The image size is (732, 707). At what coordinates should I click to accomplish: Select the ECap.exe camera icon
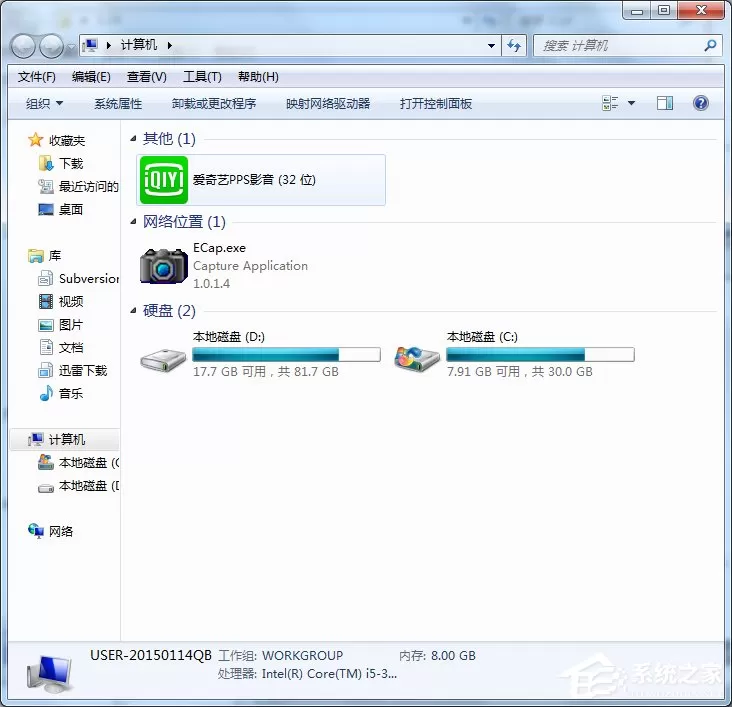pos(164,265)
